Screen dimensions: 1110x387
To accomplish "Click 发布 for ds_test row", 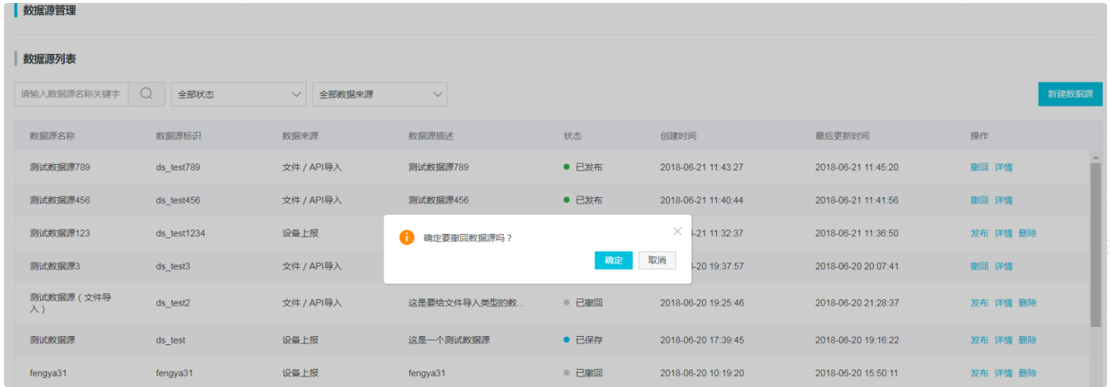I will coord(979,340).
